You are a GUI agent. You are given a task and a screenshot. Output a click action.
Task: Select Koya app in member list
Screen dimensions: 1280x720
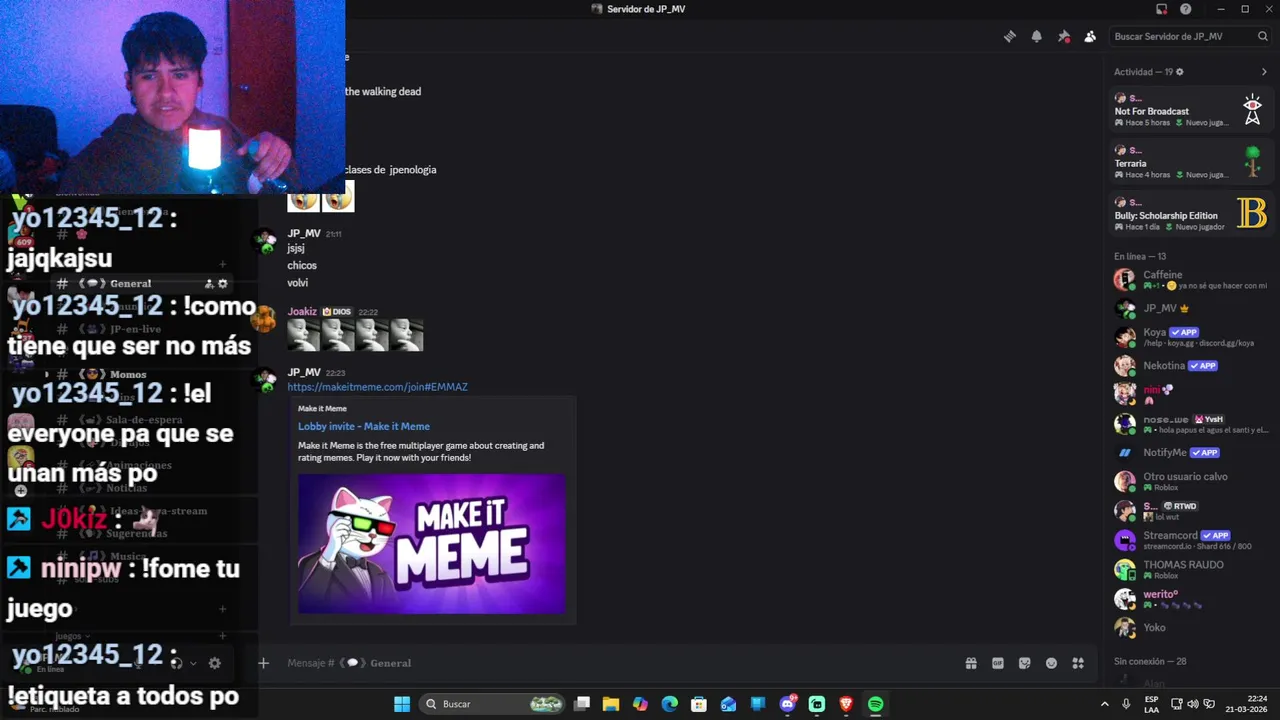click(x=1191, y=337)
